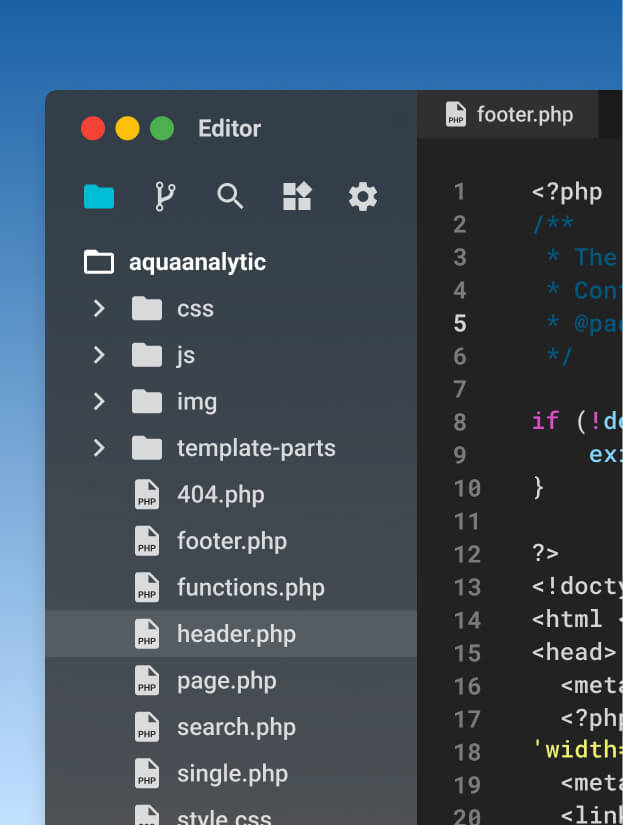The image size is (623, 825).
Task: Switch to the footer.php editor tab
Action: (x=508, y=114)
